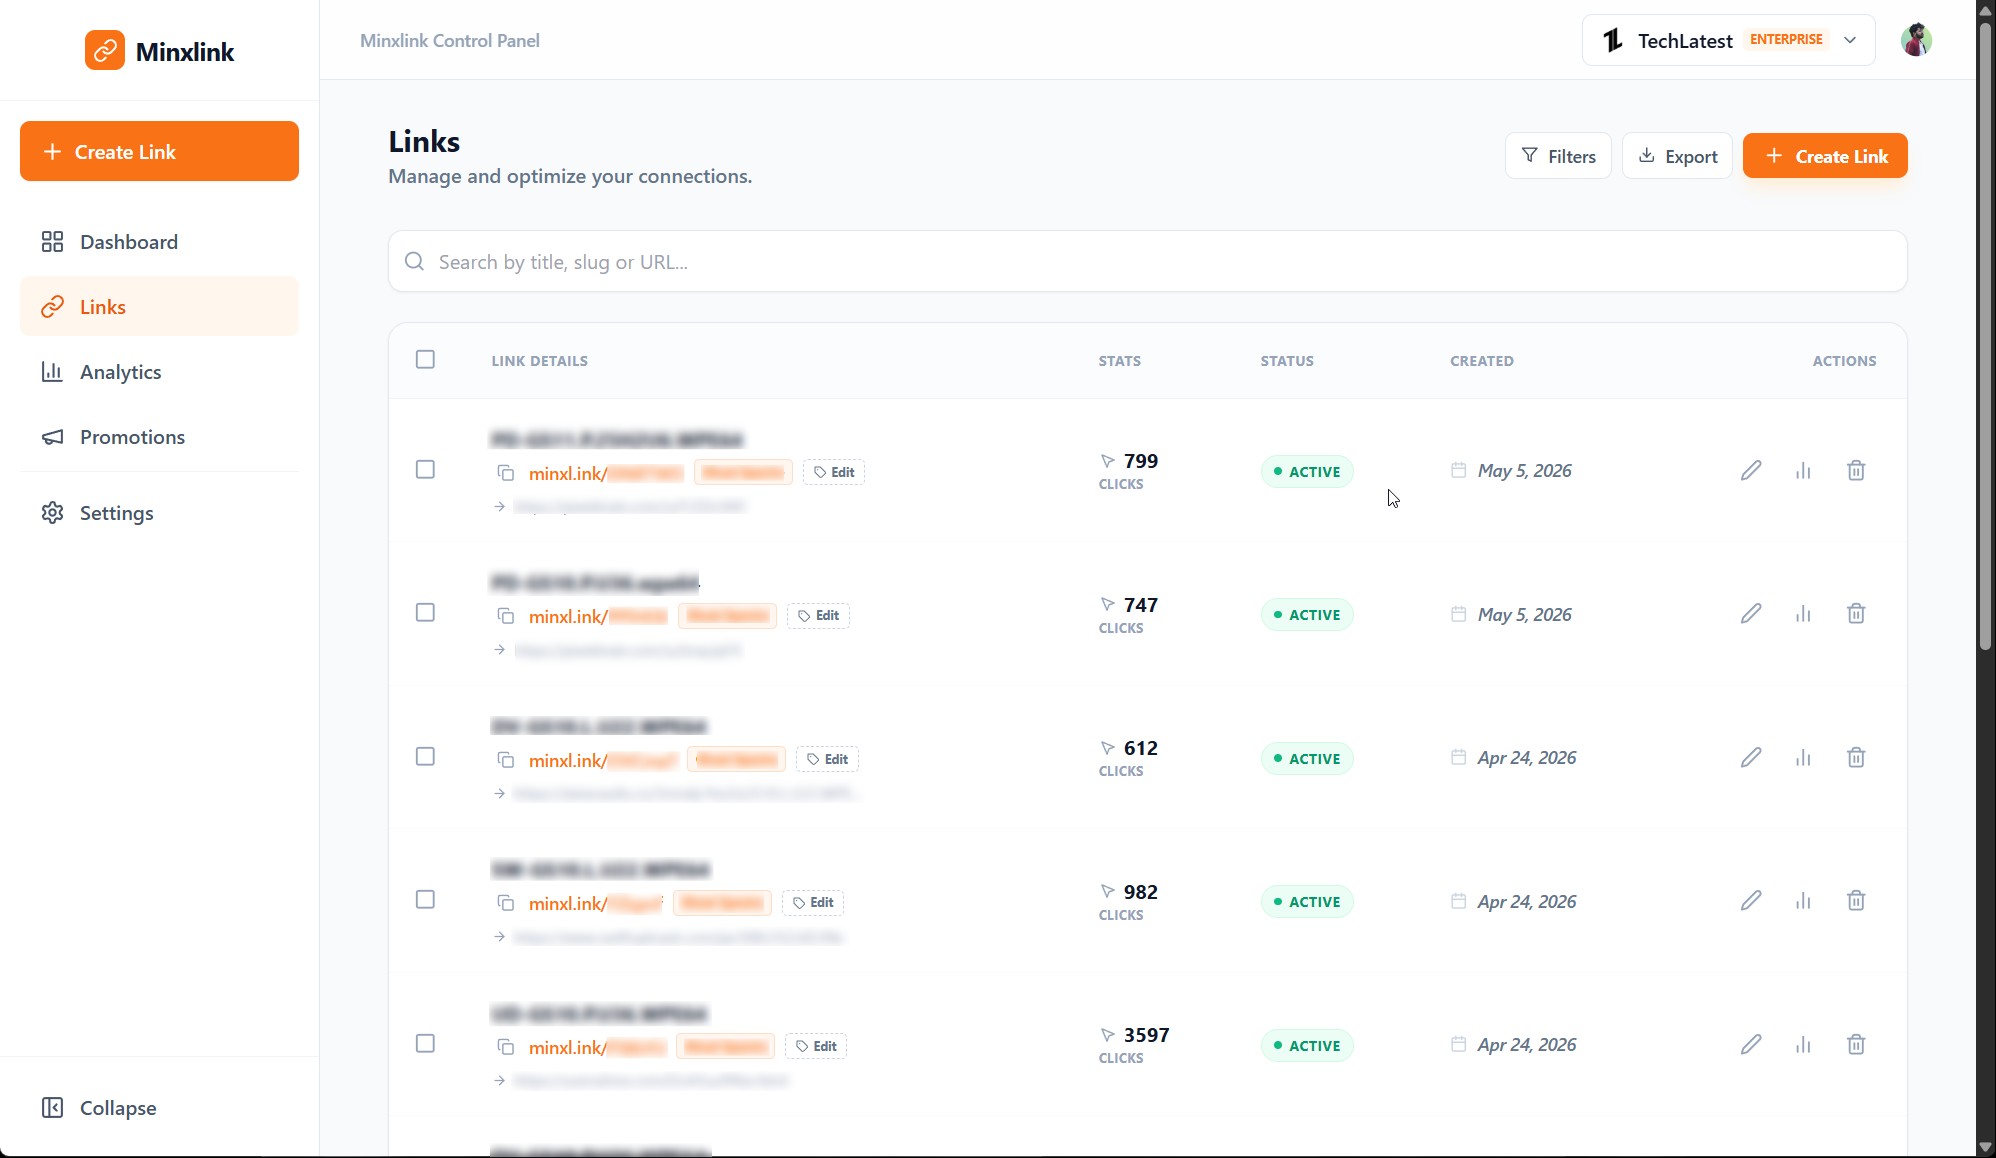1996x1158 pixels.
Task: Click the scrollbar down arrow
Action: [1985, 1147]
